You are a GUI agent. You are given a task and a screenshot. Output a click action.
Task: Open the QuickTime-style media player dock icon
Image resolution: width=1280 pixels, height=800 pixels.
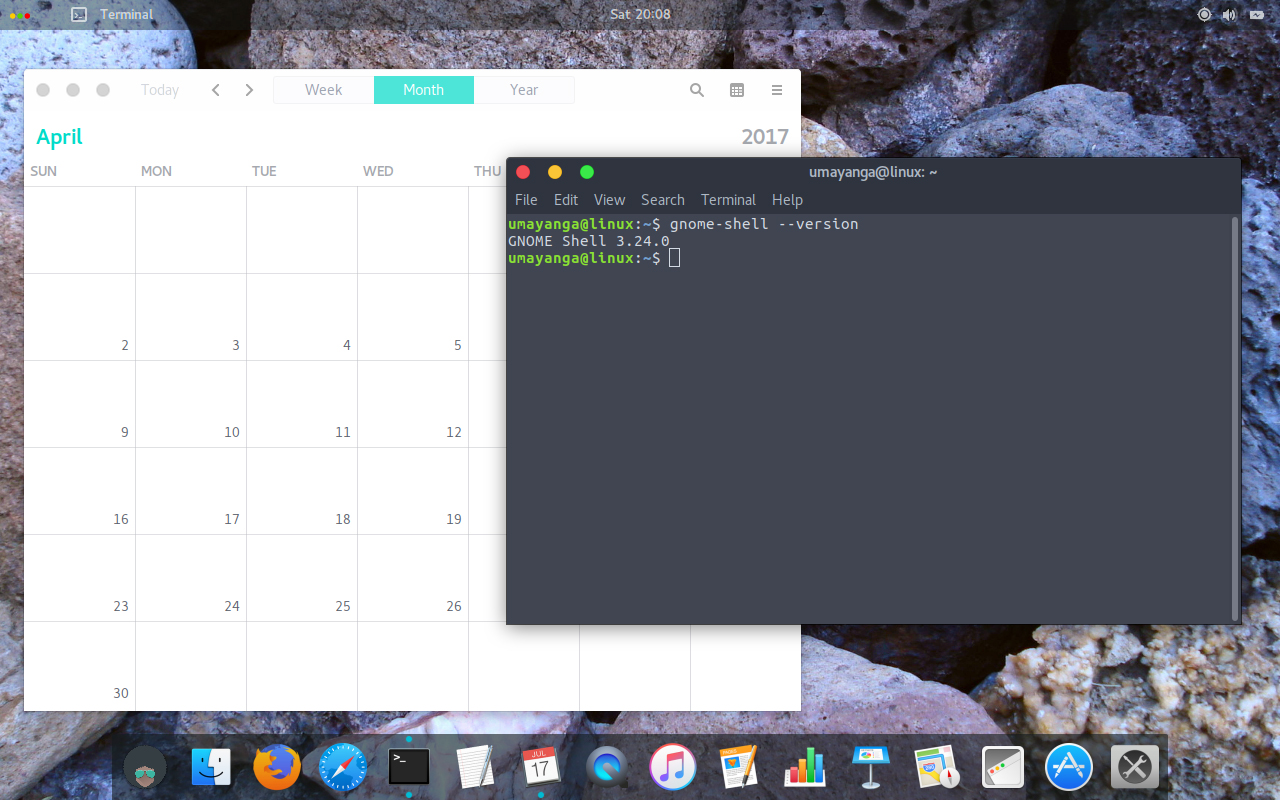[606, 768]
